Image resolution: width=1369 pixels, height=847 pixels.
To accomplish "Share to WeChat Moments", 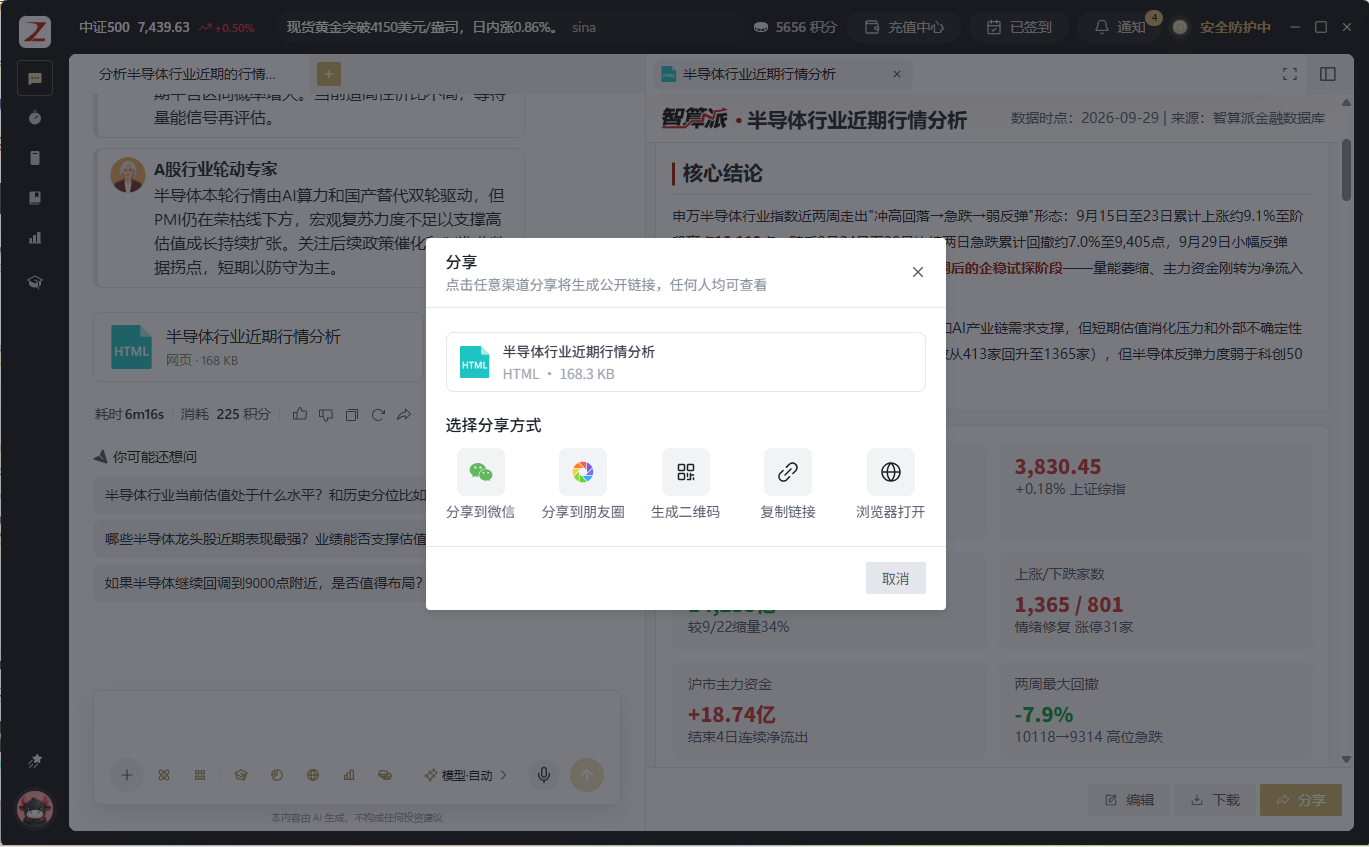I will pos(583,484).
